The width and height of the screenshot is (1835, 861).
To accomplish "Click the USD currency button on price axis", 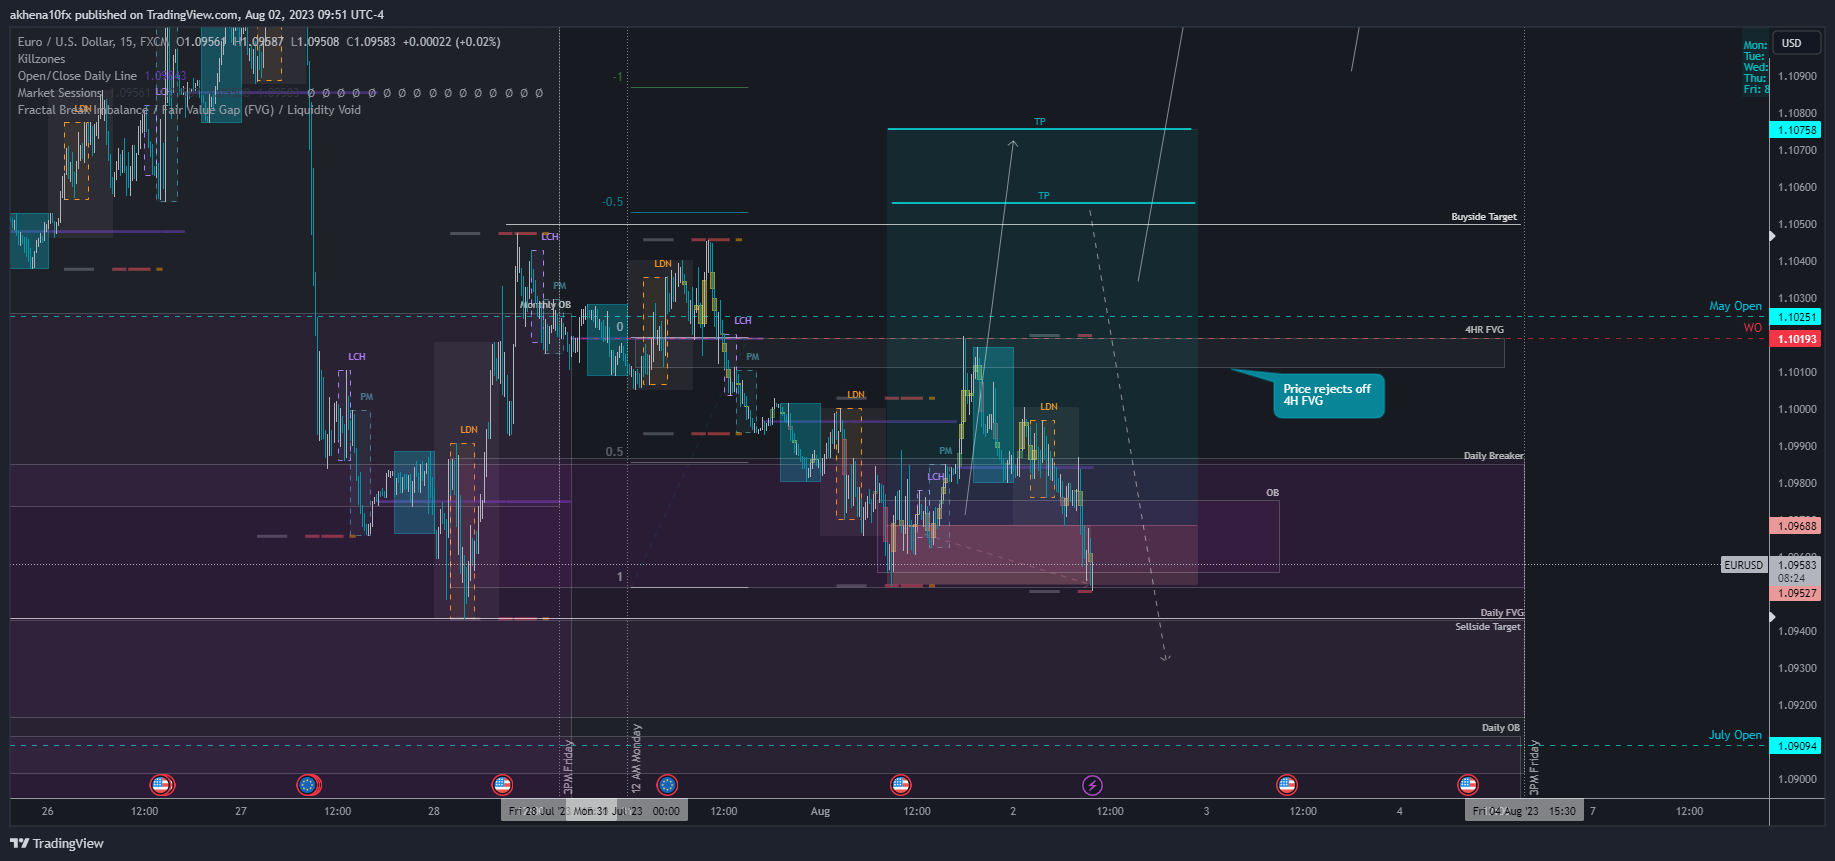I will click(1797, 43).
